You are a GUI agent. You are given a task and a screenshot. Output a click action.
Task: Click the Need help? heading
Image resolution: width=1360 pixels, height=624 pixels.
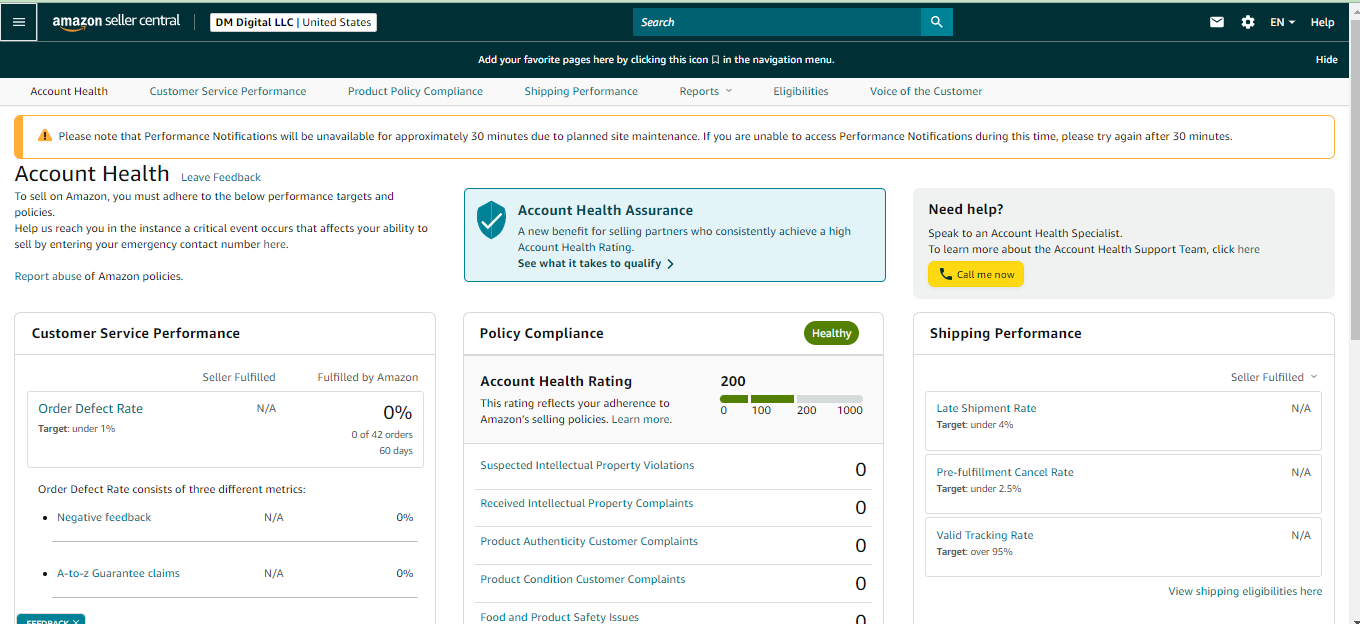[x=966, y=209]
